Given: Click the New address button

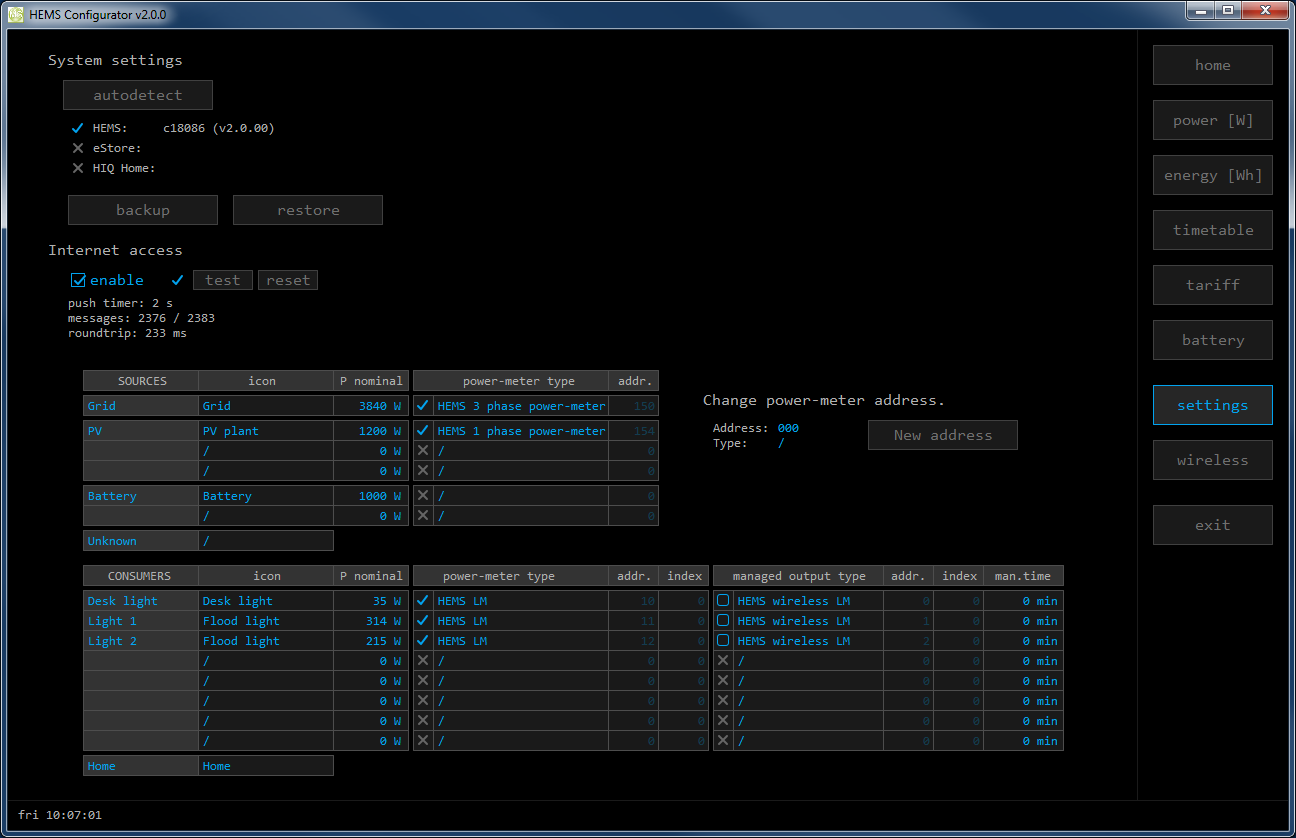Looking at the screenshot, I should (x=942, y=435).
